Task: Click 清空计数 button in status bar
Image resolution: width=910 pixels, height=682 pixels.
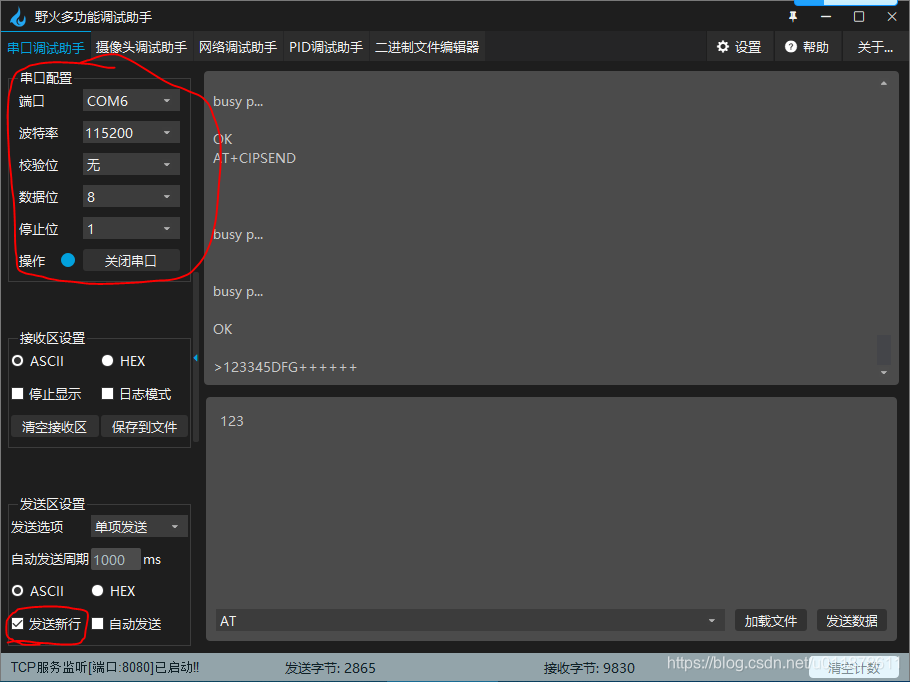Action: click(854, 668)
